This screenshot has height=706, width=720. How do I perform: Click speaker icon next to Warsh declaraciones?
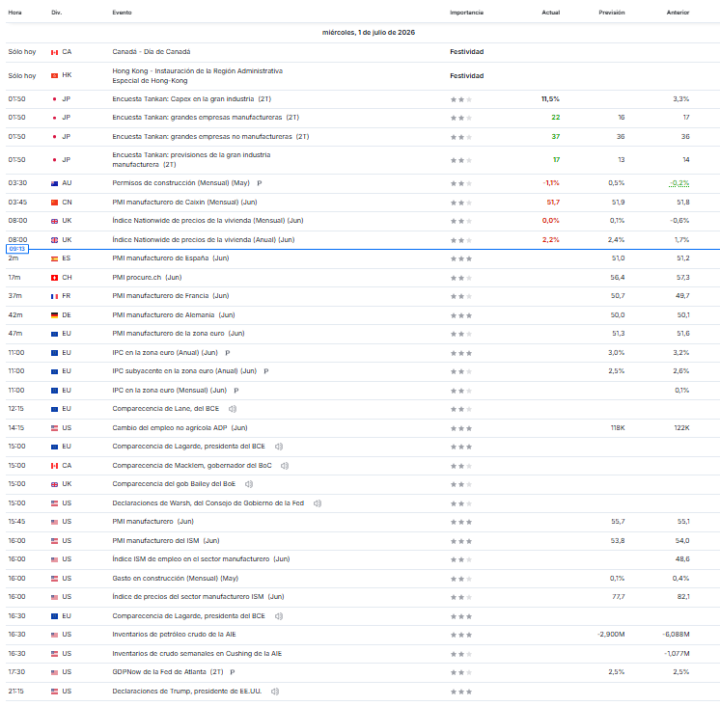[317, 503]
